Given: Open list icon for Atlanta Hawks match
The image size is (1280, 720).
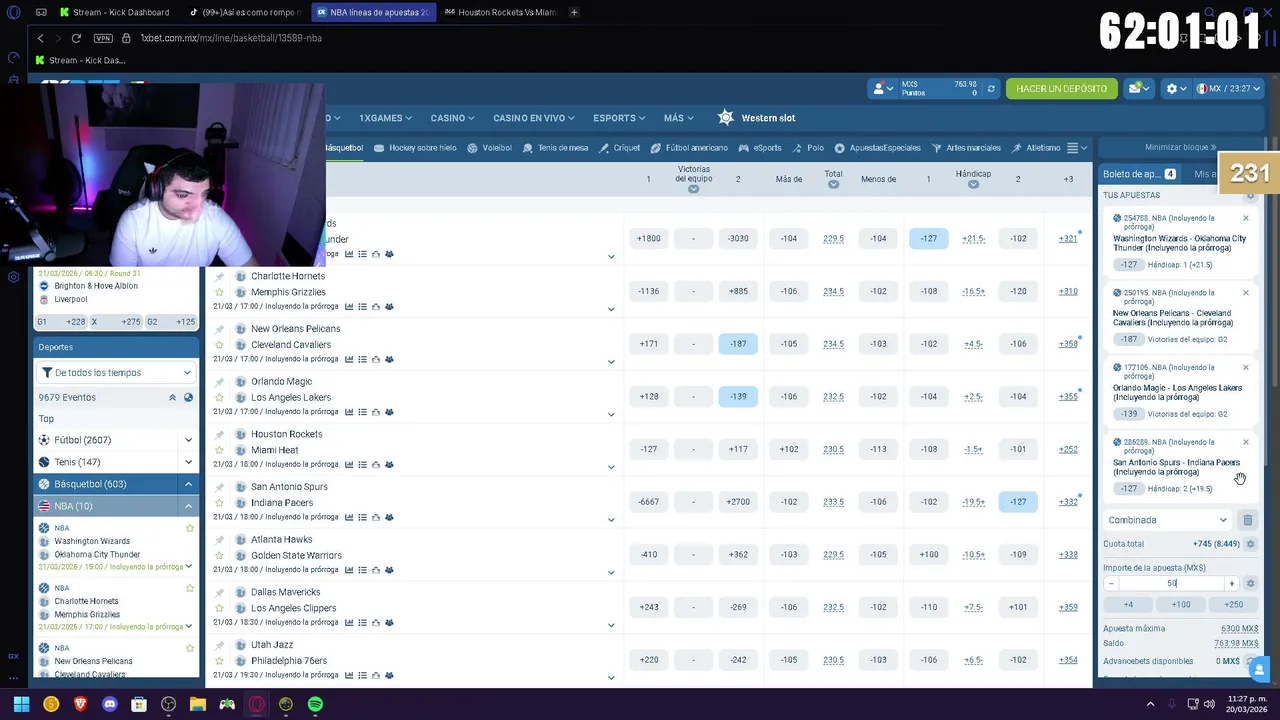Looking at the screenshot, I should [x=362, y=570].
